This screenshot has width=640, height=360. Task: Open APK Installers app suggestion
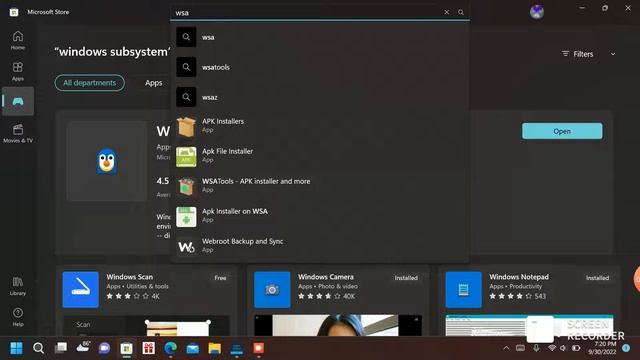point(320,127)
